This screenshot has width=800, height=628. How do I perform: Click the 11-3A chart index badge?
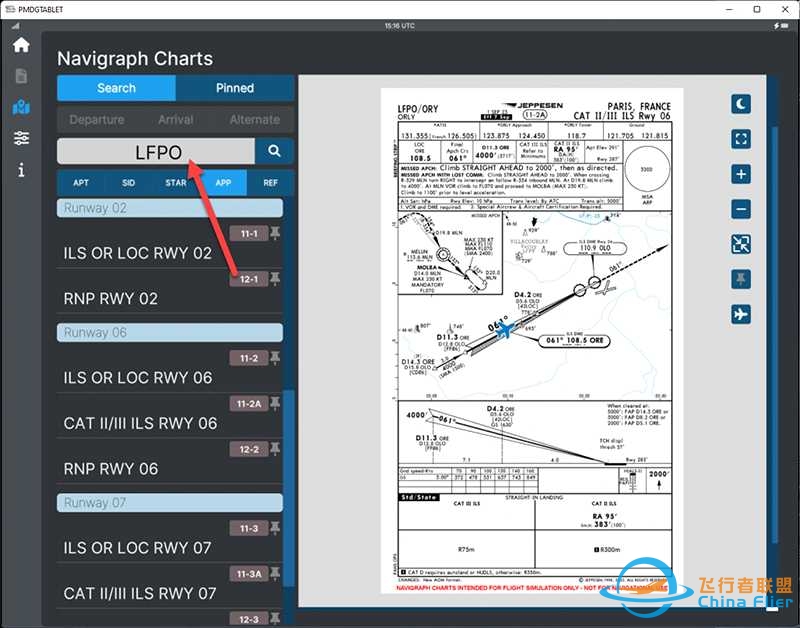(249, 574)
